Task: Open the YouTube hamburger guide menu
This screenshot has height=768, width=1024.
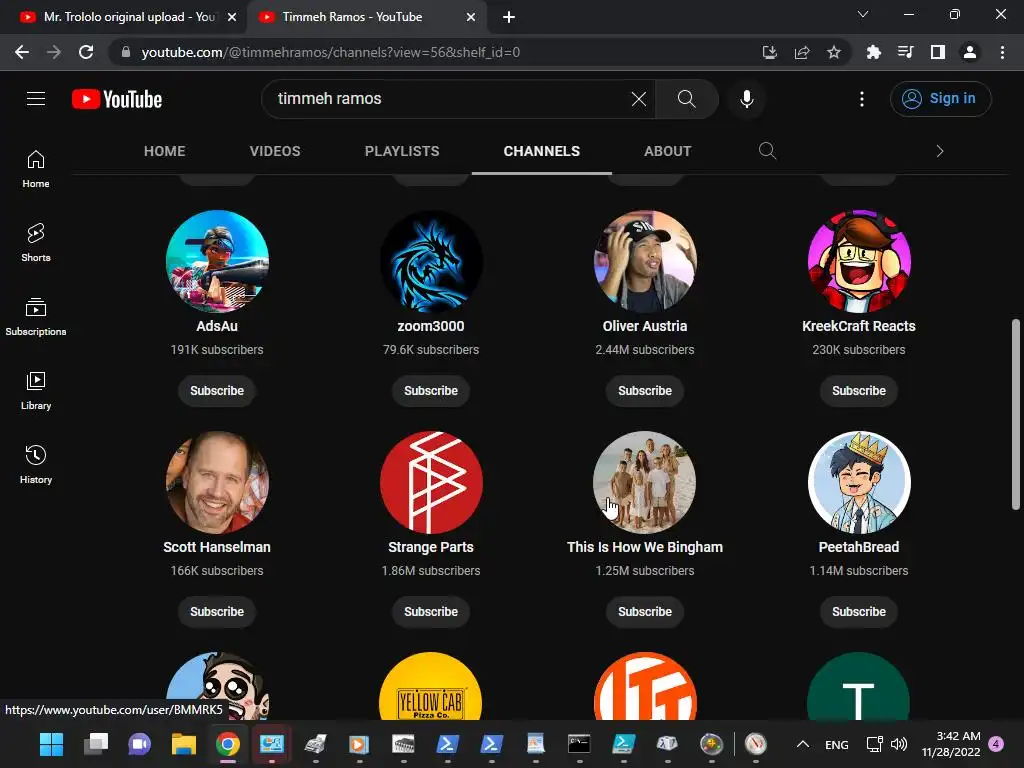Action: [x=36, y=99]
